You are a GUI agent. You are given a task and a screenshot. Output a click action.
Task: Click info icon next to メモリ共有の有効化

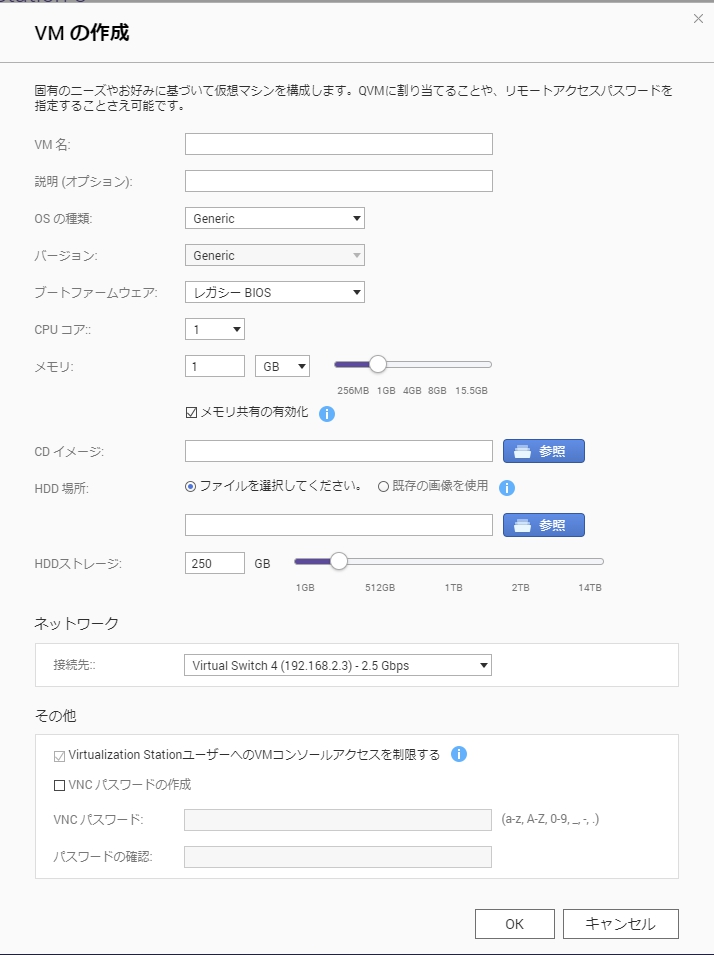click(326, 413)
